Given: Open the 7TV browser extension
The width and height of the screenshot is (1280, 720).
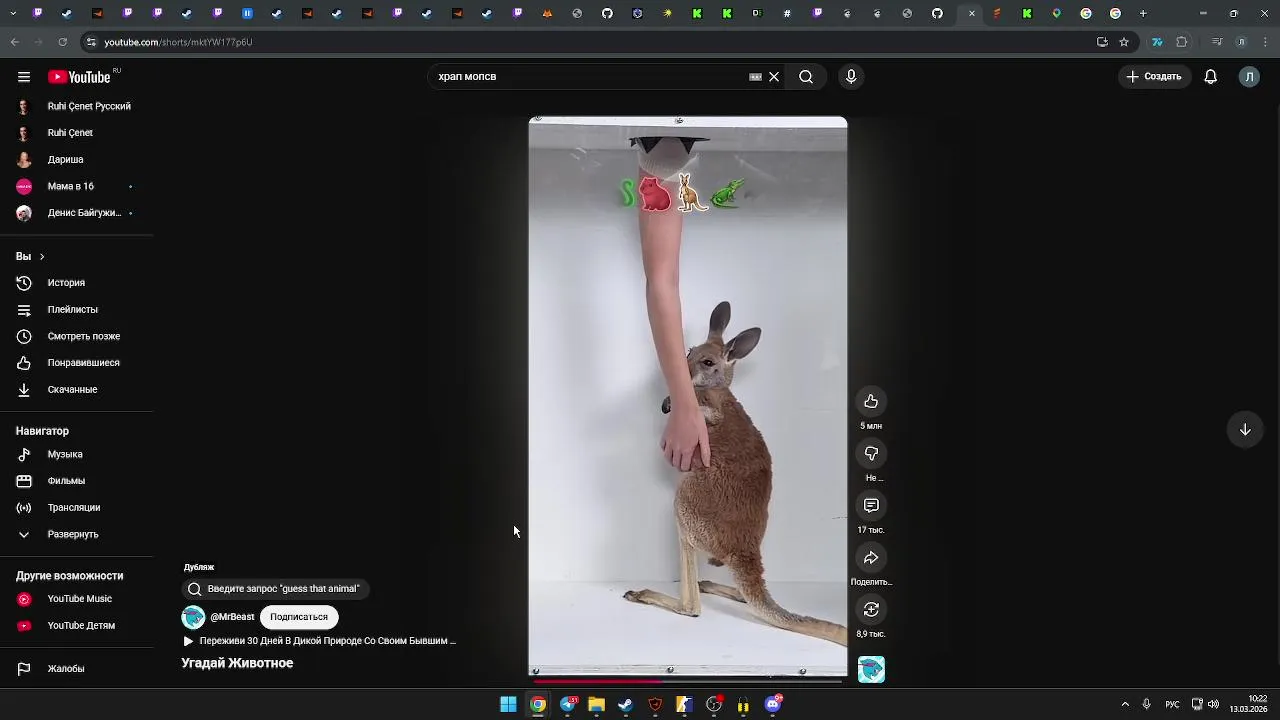Looking at the screenshot, I should (1157, 42).
